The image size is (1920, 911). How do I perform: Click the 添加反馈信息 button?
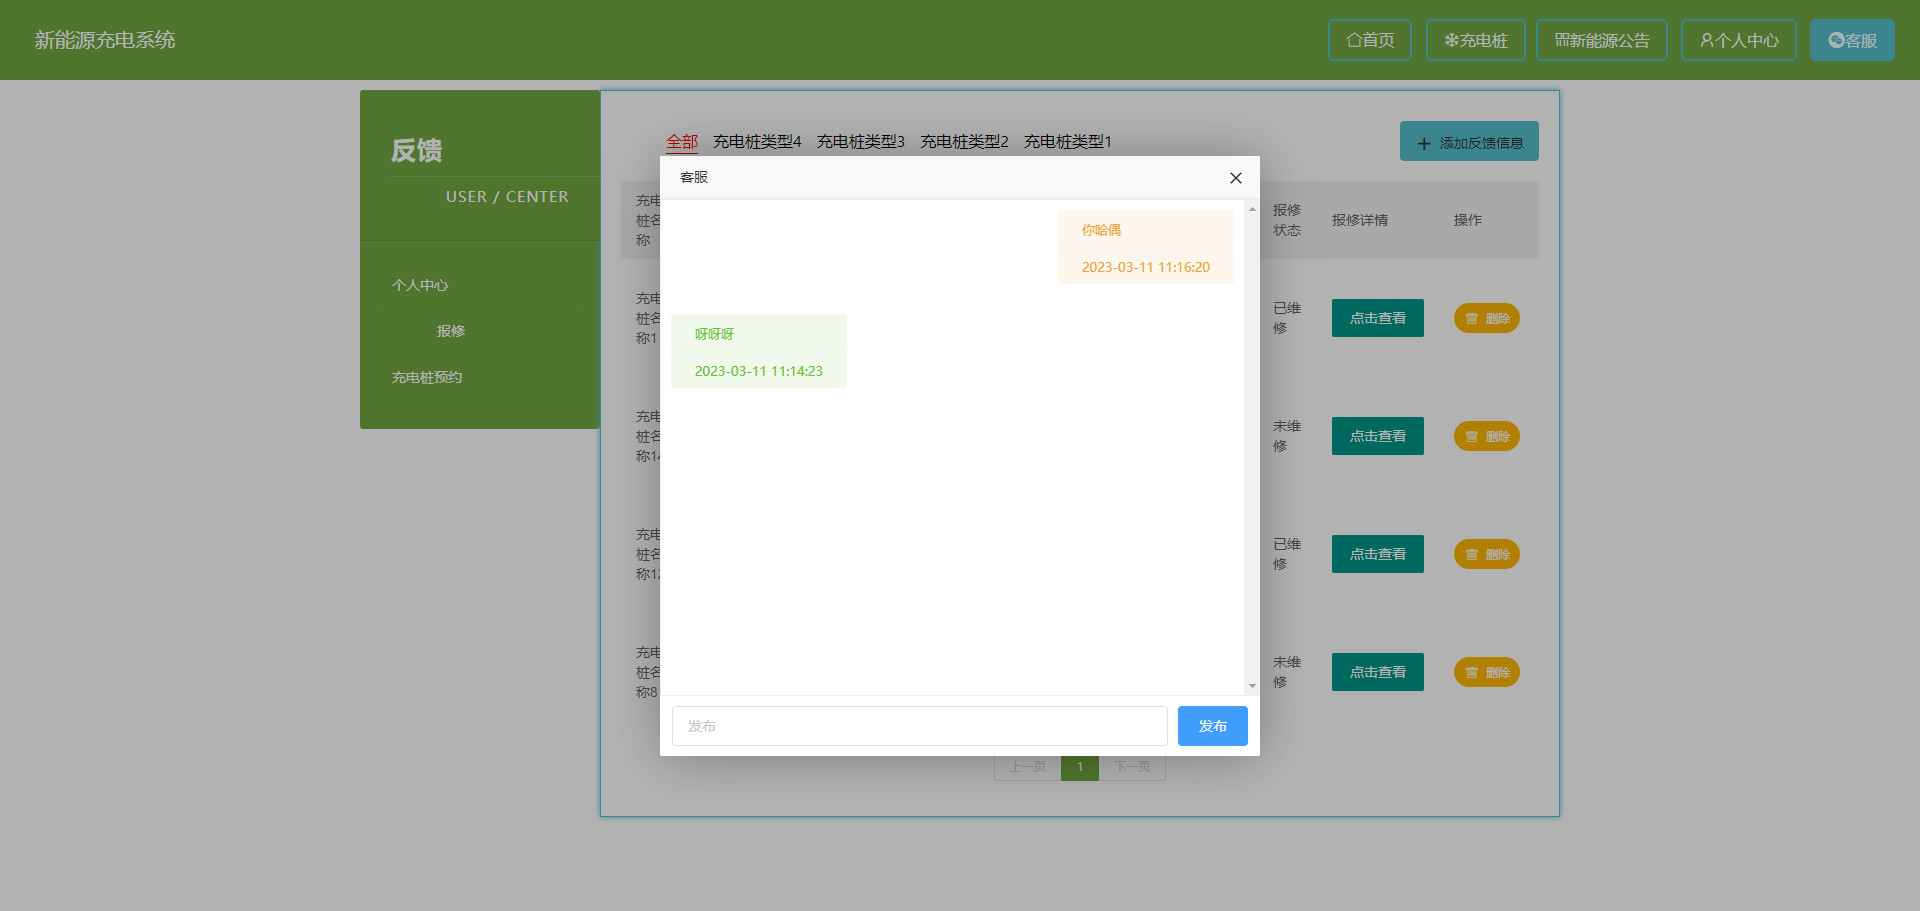pyautogui.click(x=1469, y=142)
